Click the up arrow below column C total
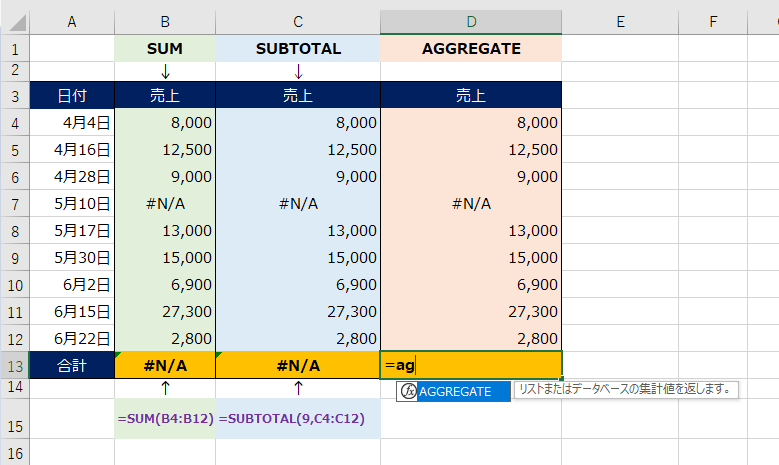The width and height of the screenshot is (779, 465). pos(298,387)
